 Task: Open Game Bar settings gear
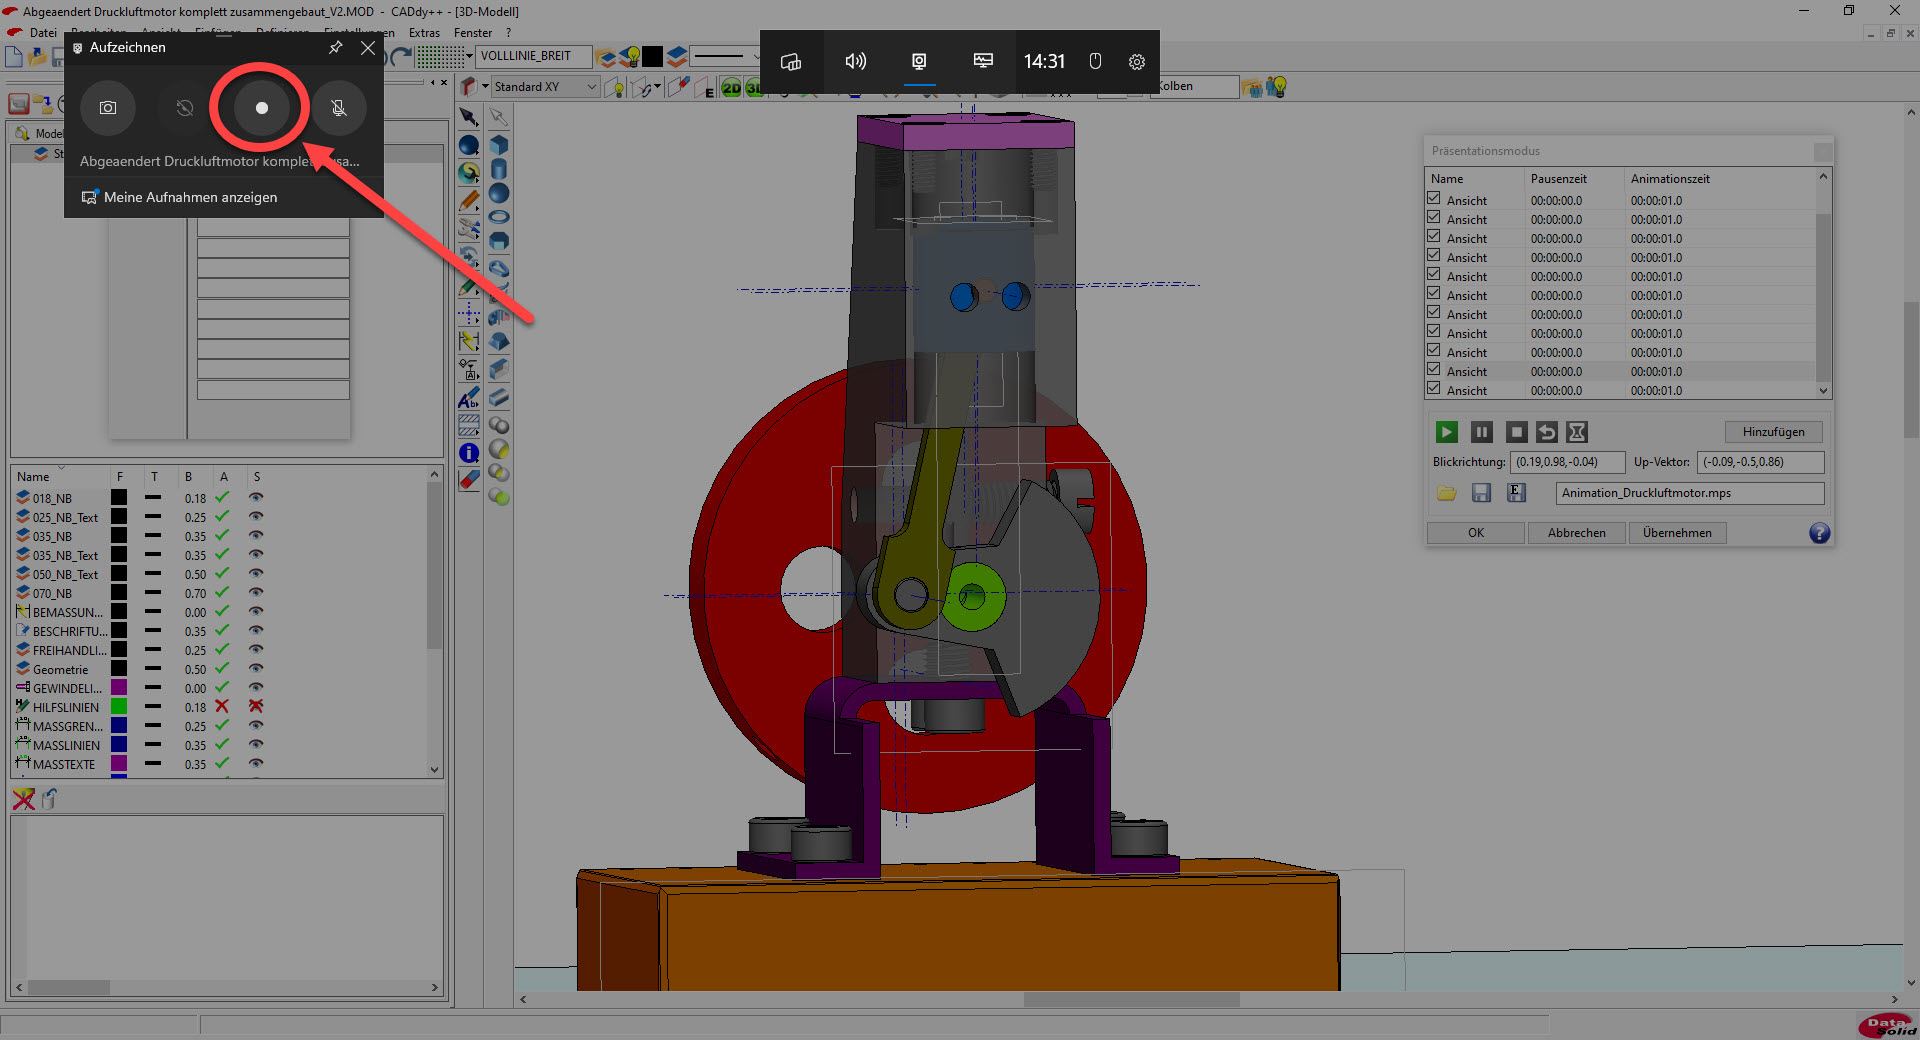coord(1137,61)
